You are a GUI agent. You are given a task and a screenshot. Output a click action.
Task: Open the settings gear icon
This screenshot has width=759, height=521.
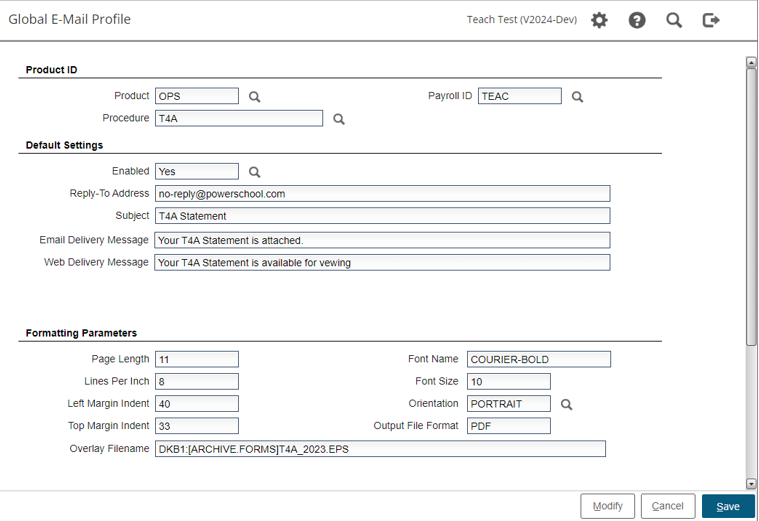(599, 20)
